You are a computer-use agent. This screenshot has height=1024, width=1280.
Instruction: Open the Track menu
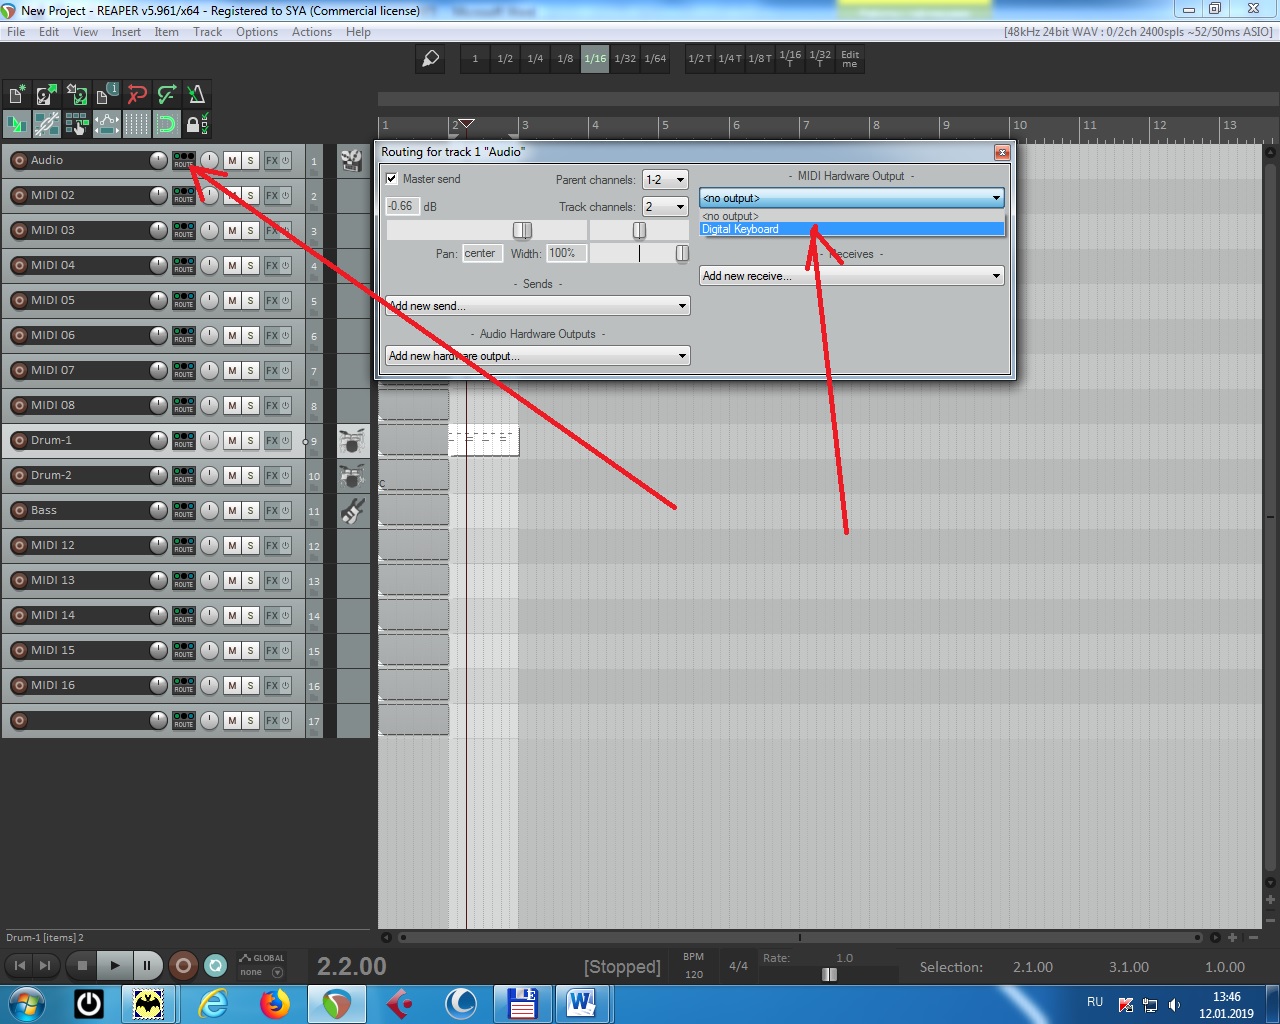point(208,32)
